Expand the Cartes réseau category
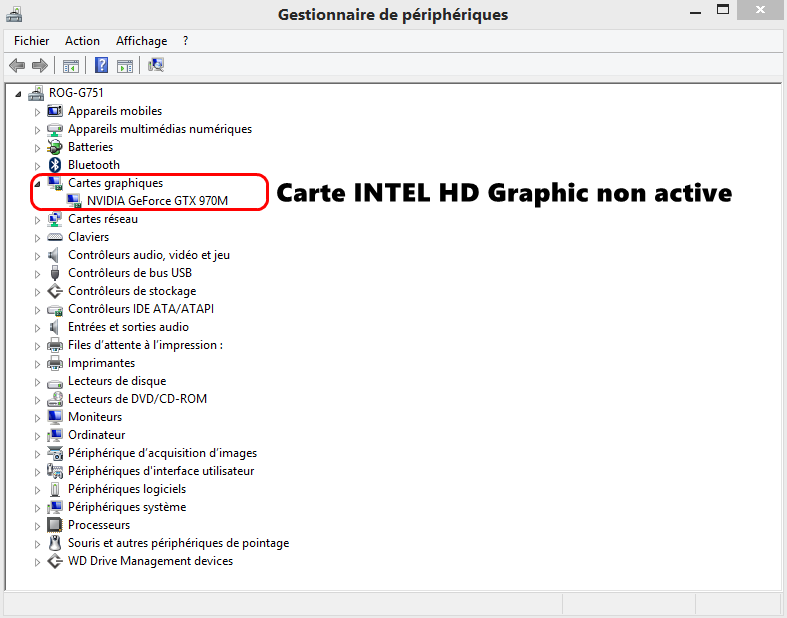 point(38,219)
